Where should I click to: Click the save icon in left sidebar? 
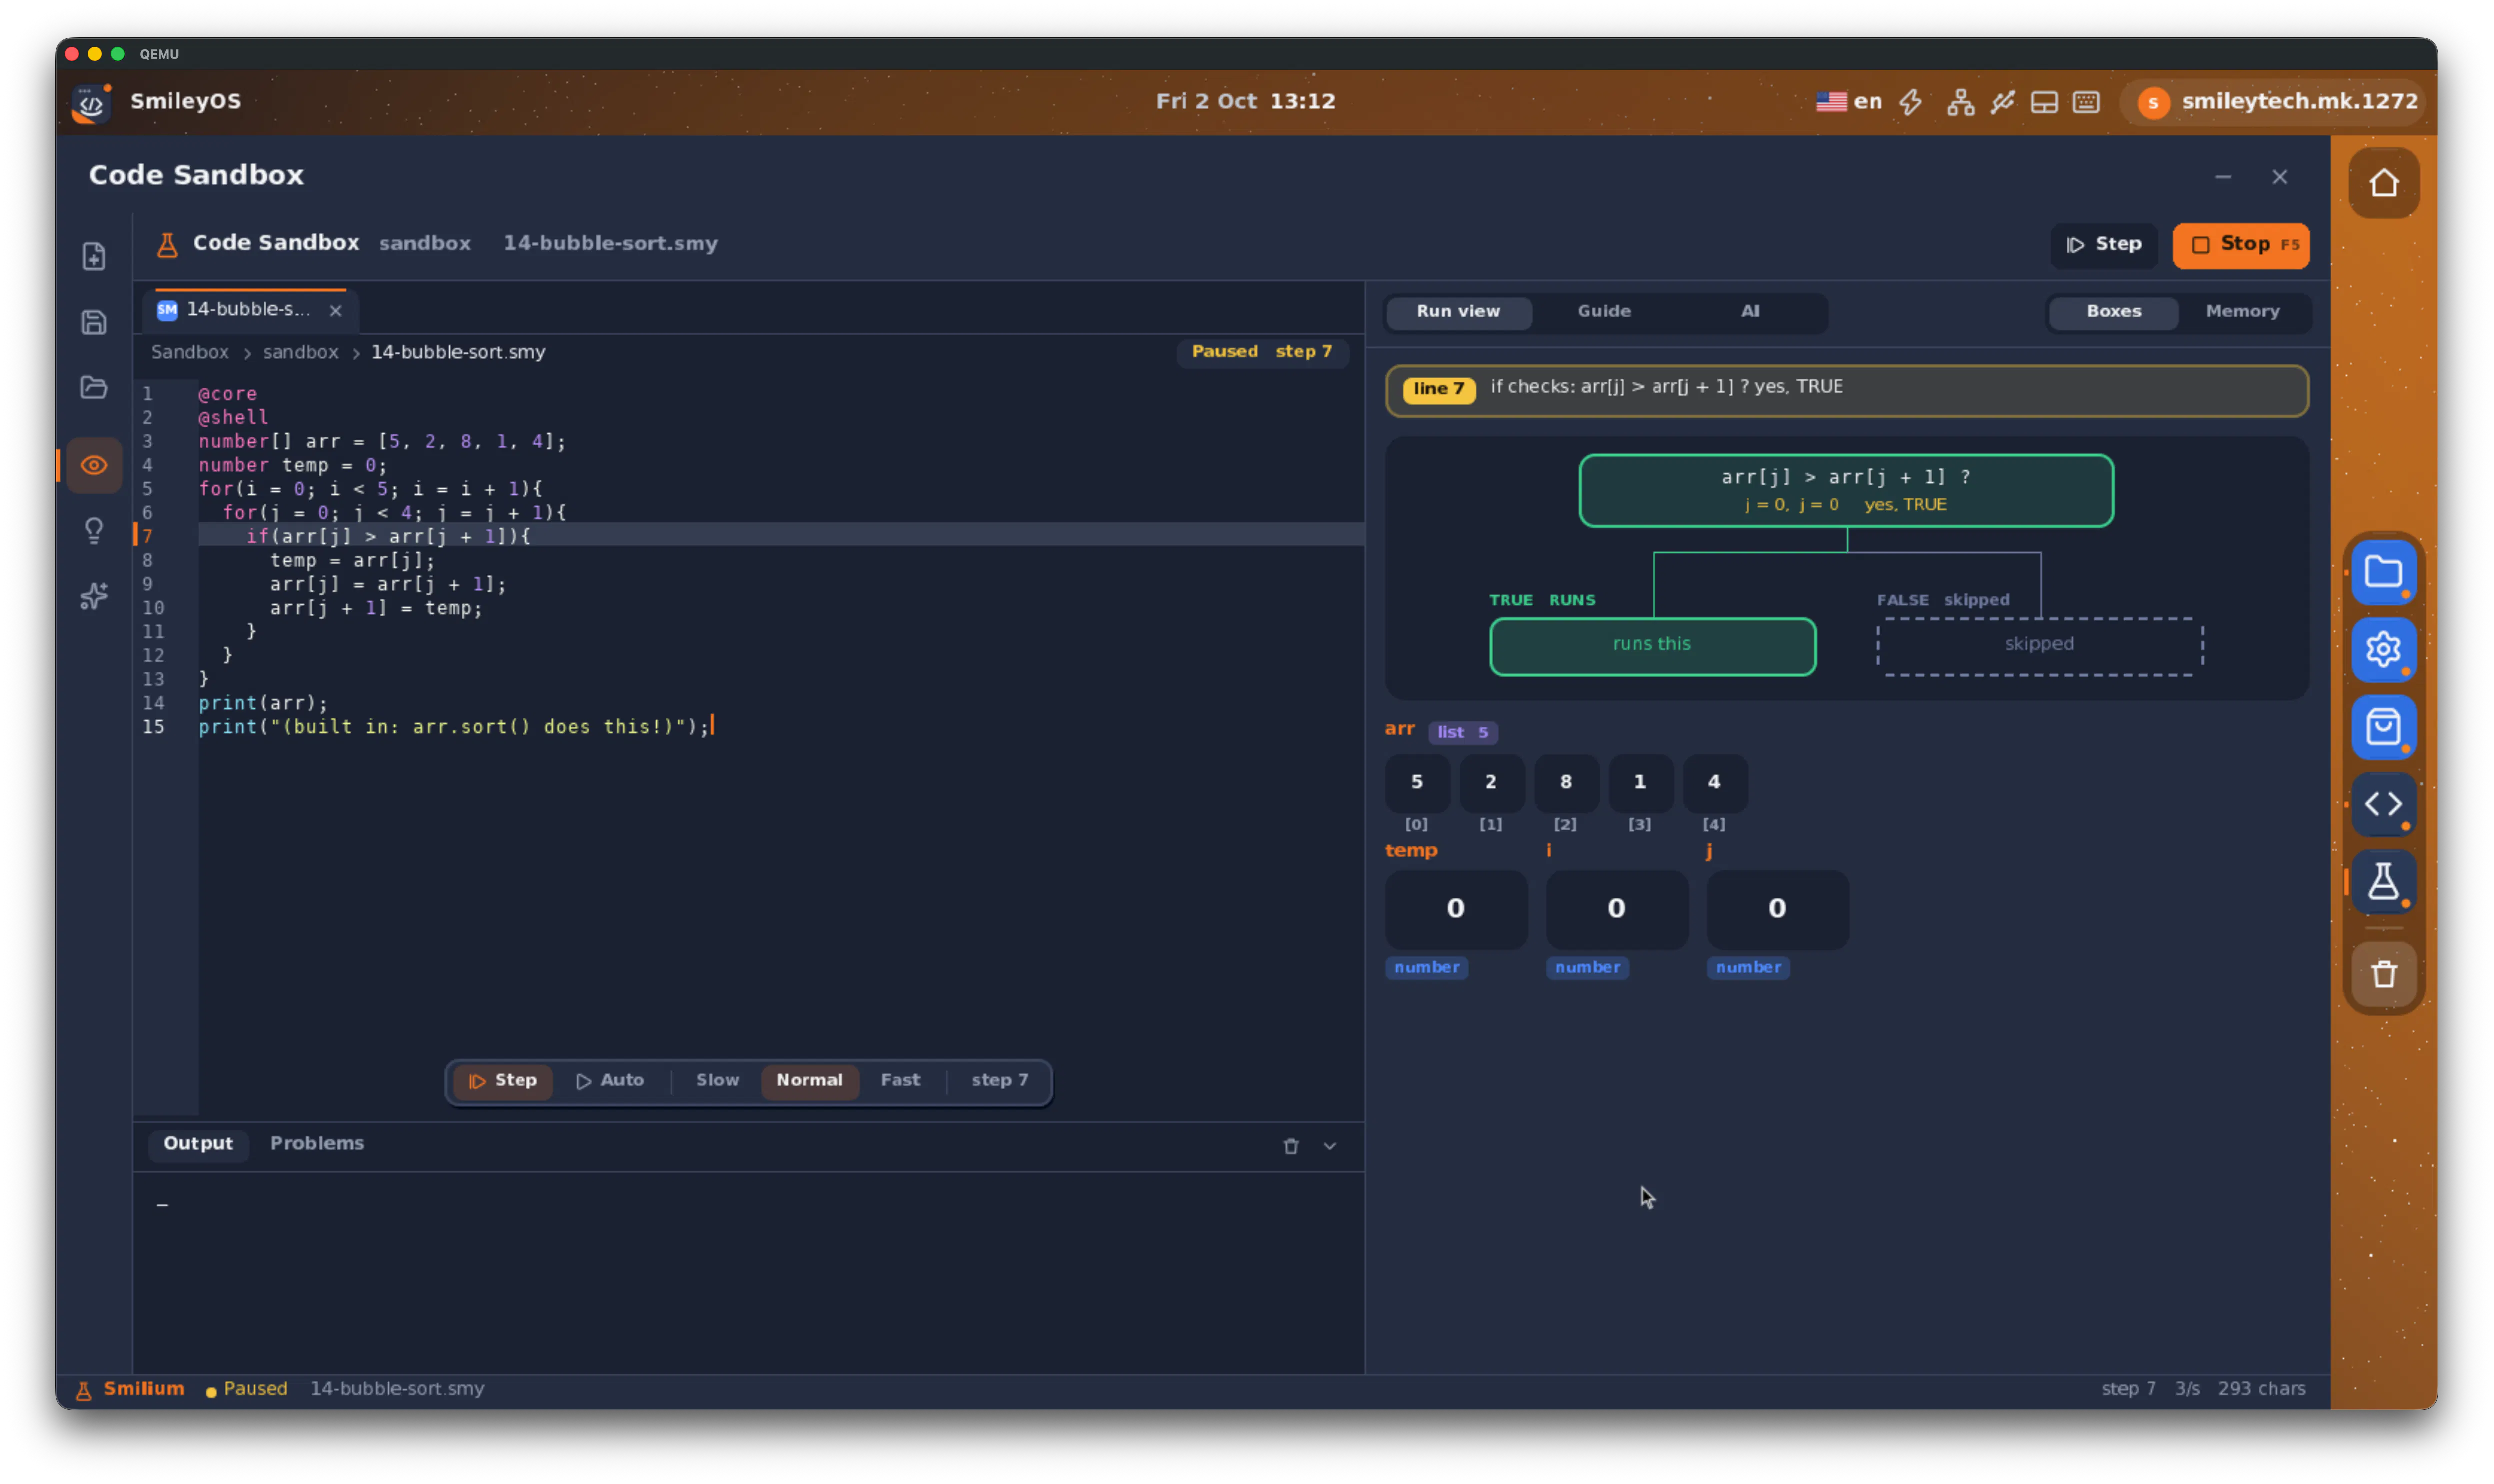[94, 322]
